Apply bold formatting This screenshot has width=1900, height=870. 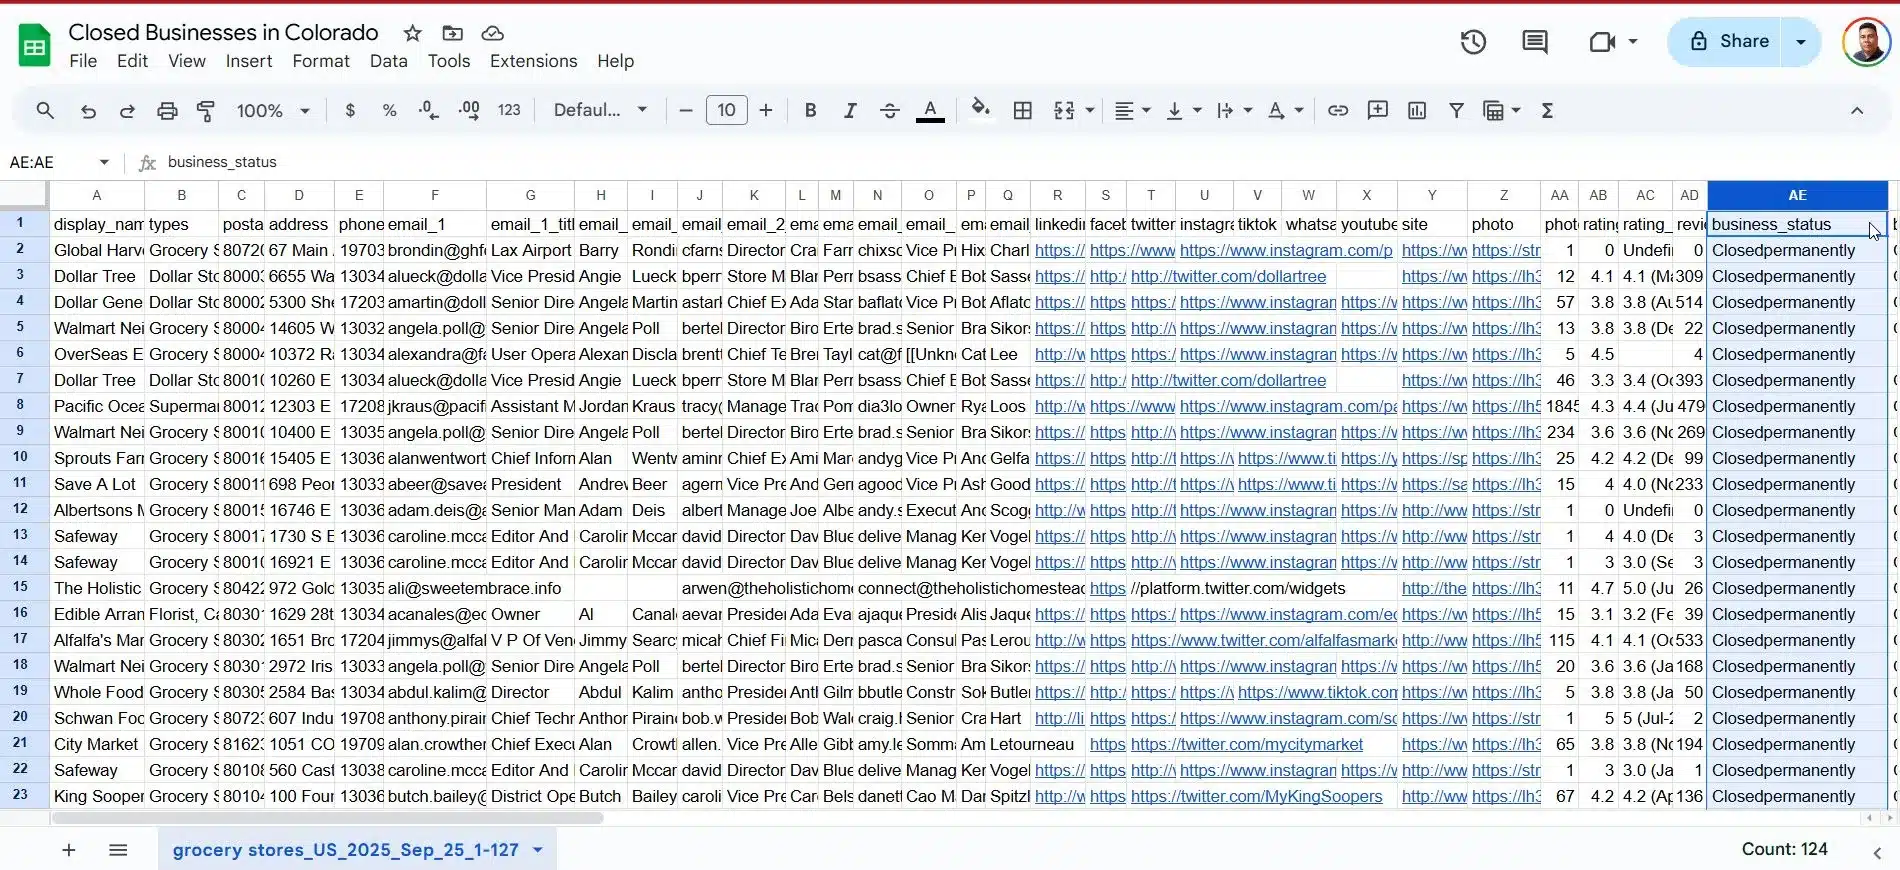pyautogui.click(x=811, y=110)
